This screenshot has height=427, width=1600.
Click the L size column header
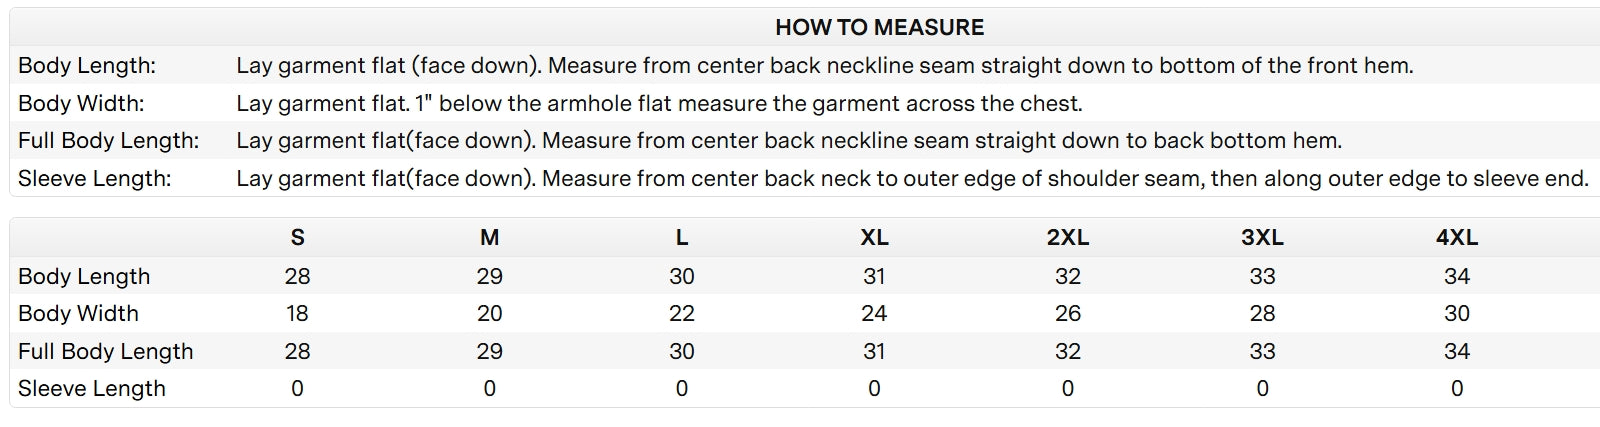(681, 238)
